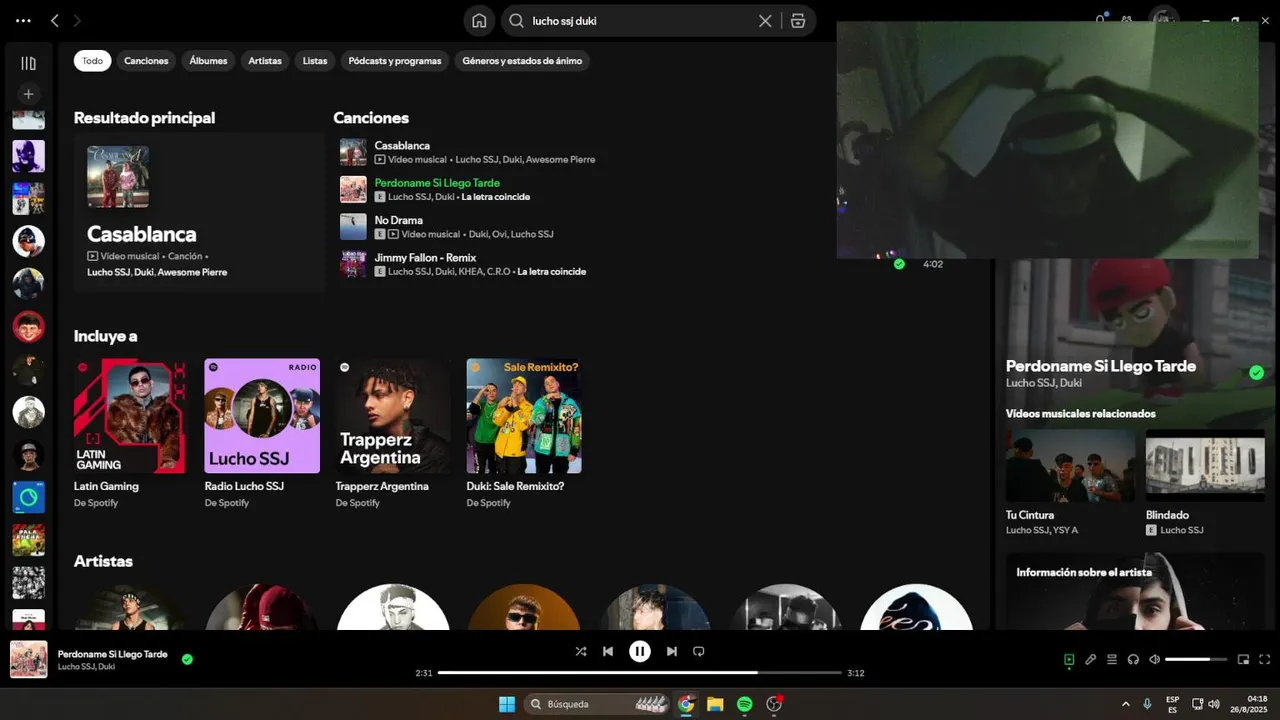Open the track title in the bottom player bar

(113, 654)
